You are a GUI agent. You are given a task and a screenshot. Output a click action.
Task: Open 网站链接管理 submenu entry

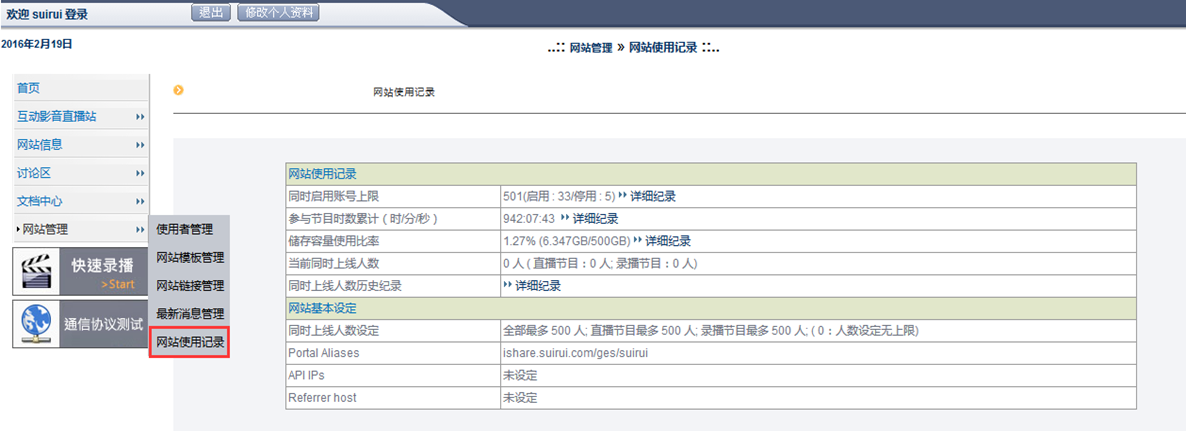(x=190, y=286)
